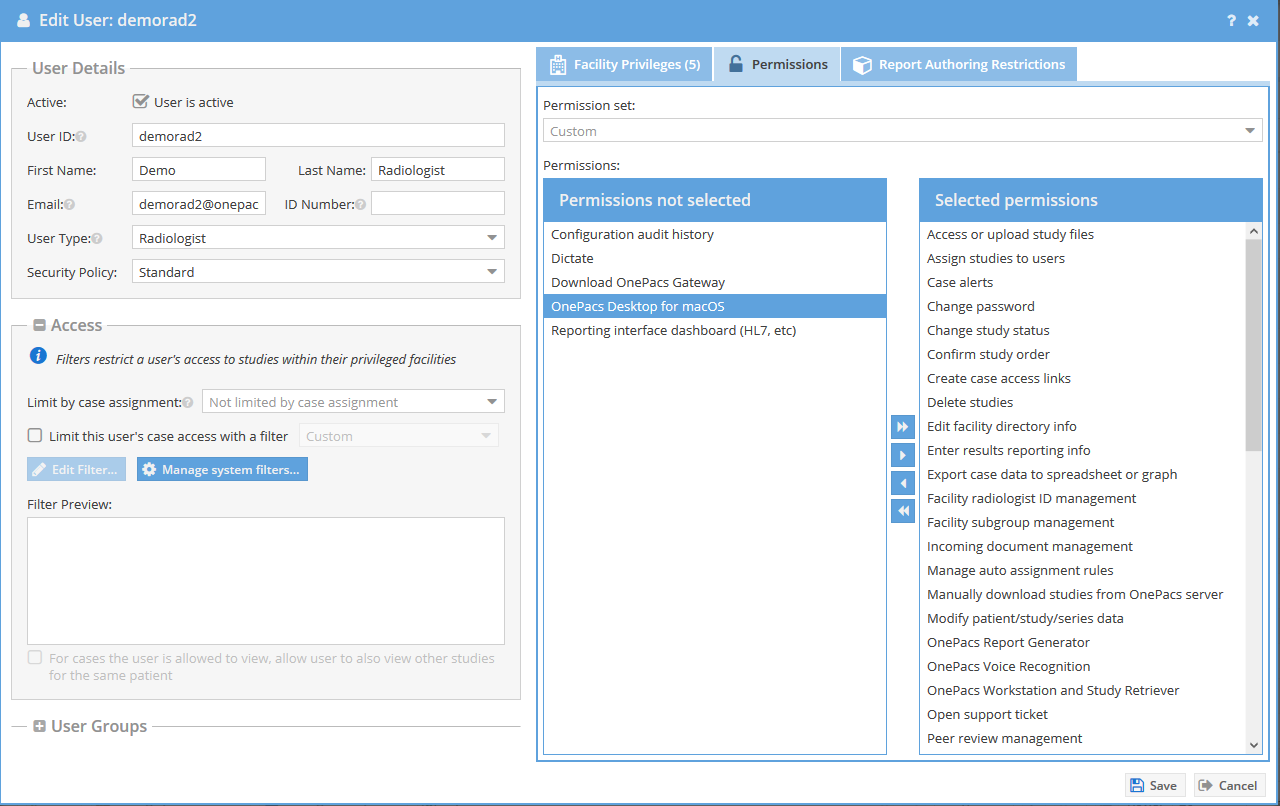Open the Permission set dropdown
The width and height of the screenshot is (1280, 806).
pyautogui.click(x=903, y=131)
